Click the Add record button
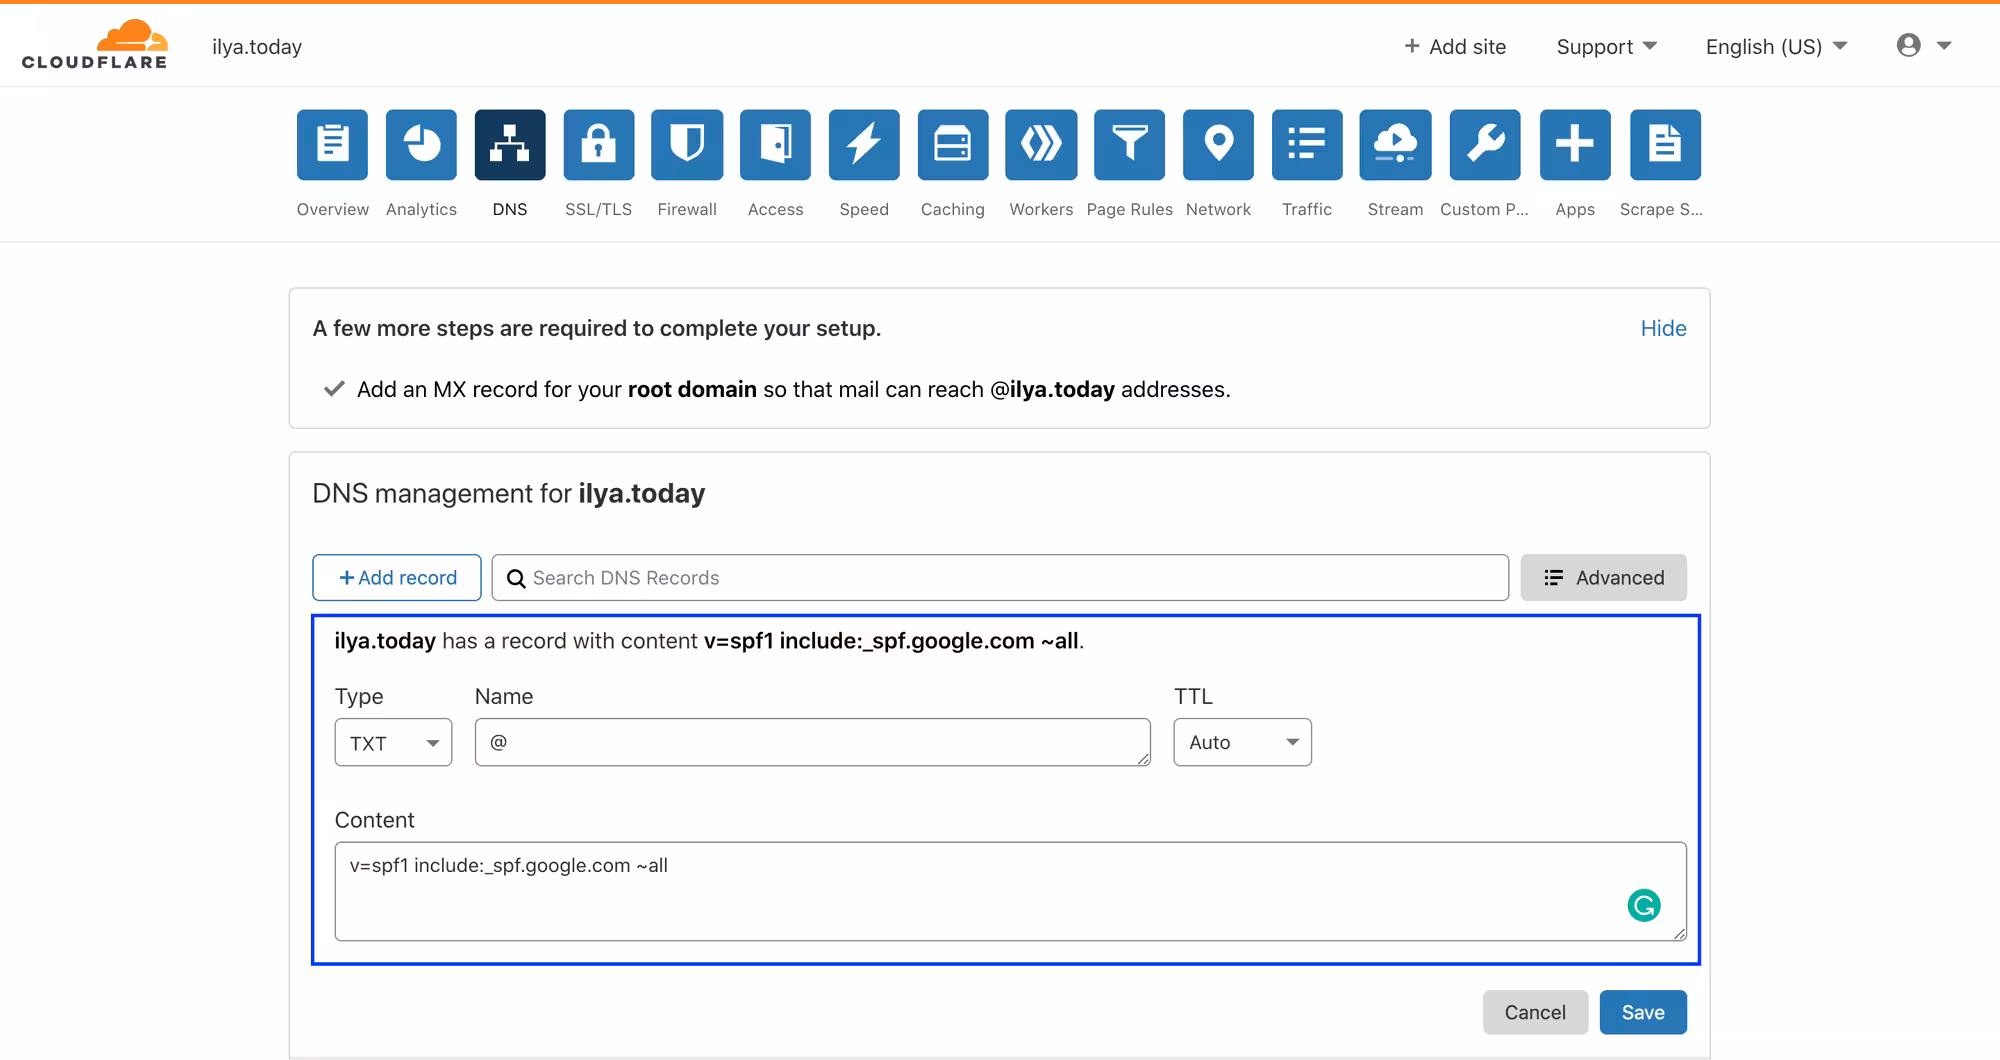Viewport: 2000px width, 1060px height. (x=397, y=577)
